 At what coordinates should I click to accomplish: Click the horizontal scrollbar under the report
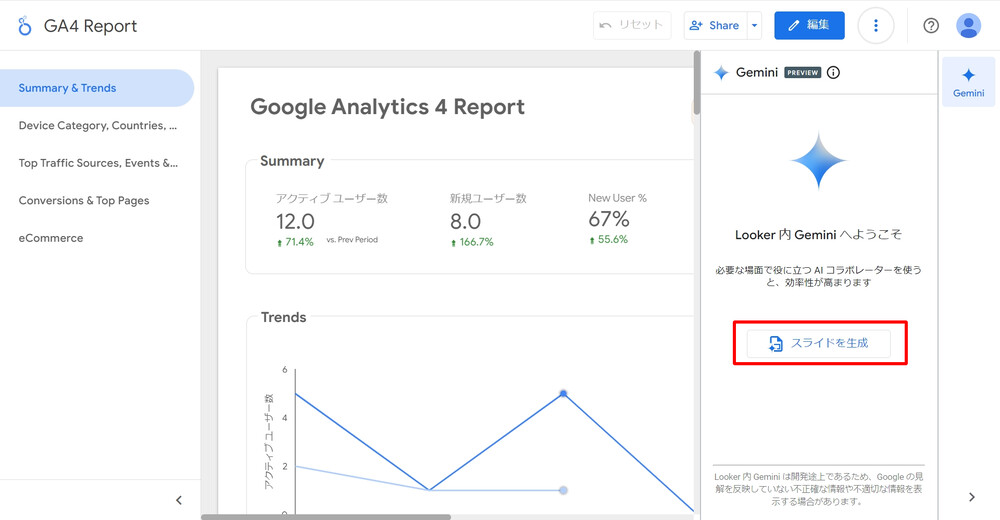tap(326, 517)
